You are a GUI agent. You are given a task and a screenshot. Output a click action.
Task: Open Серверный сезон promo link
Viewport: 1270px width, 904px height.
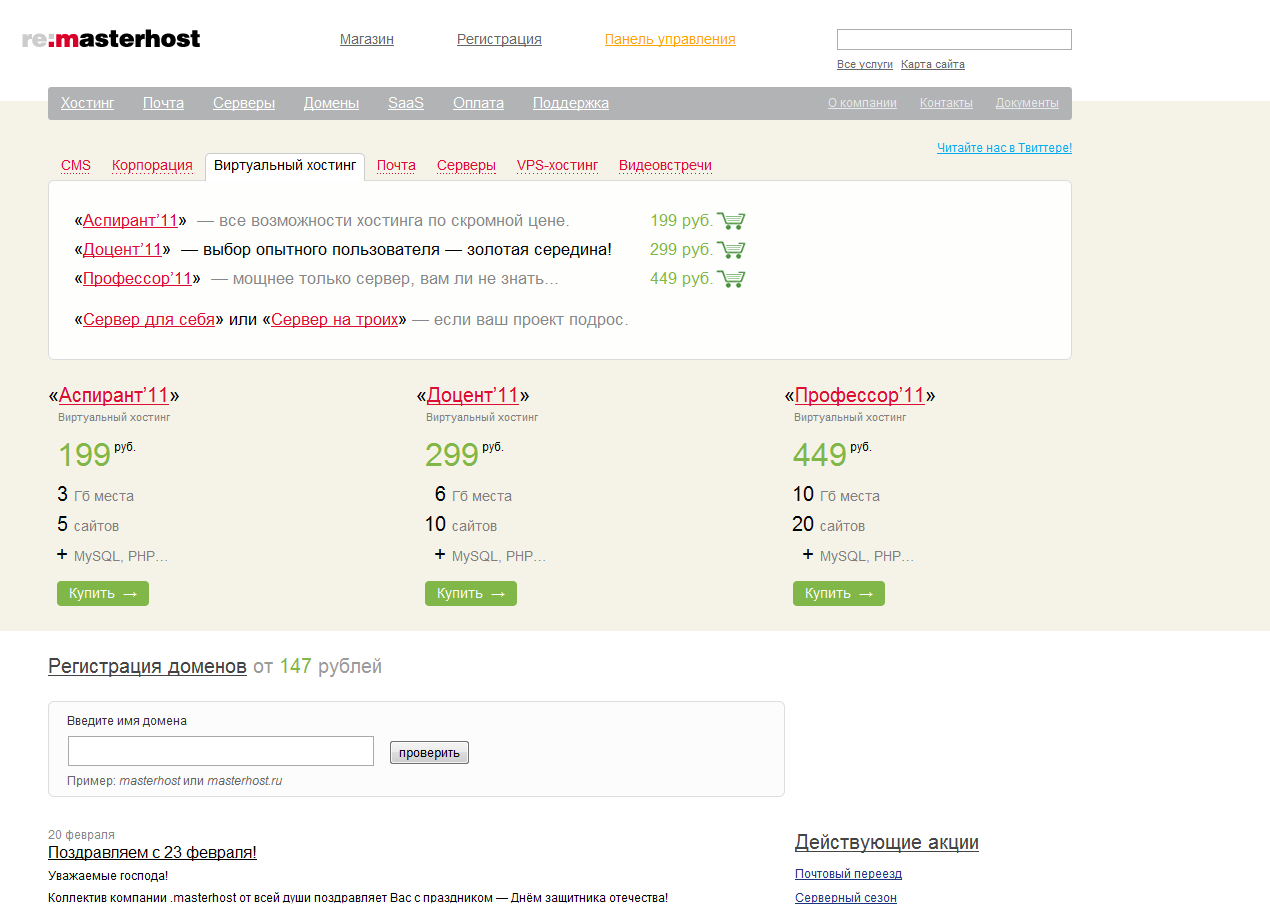click(846, 898)
